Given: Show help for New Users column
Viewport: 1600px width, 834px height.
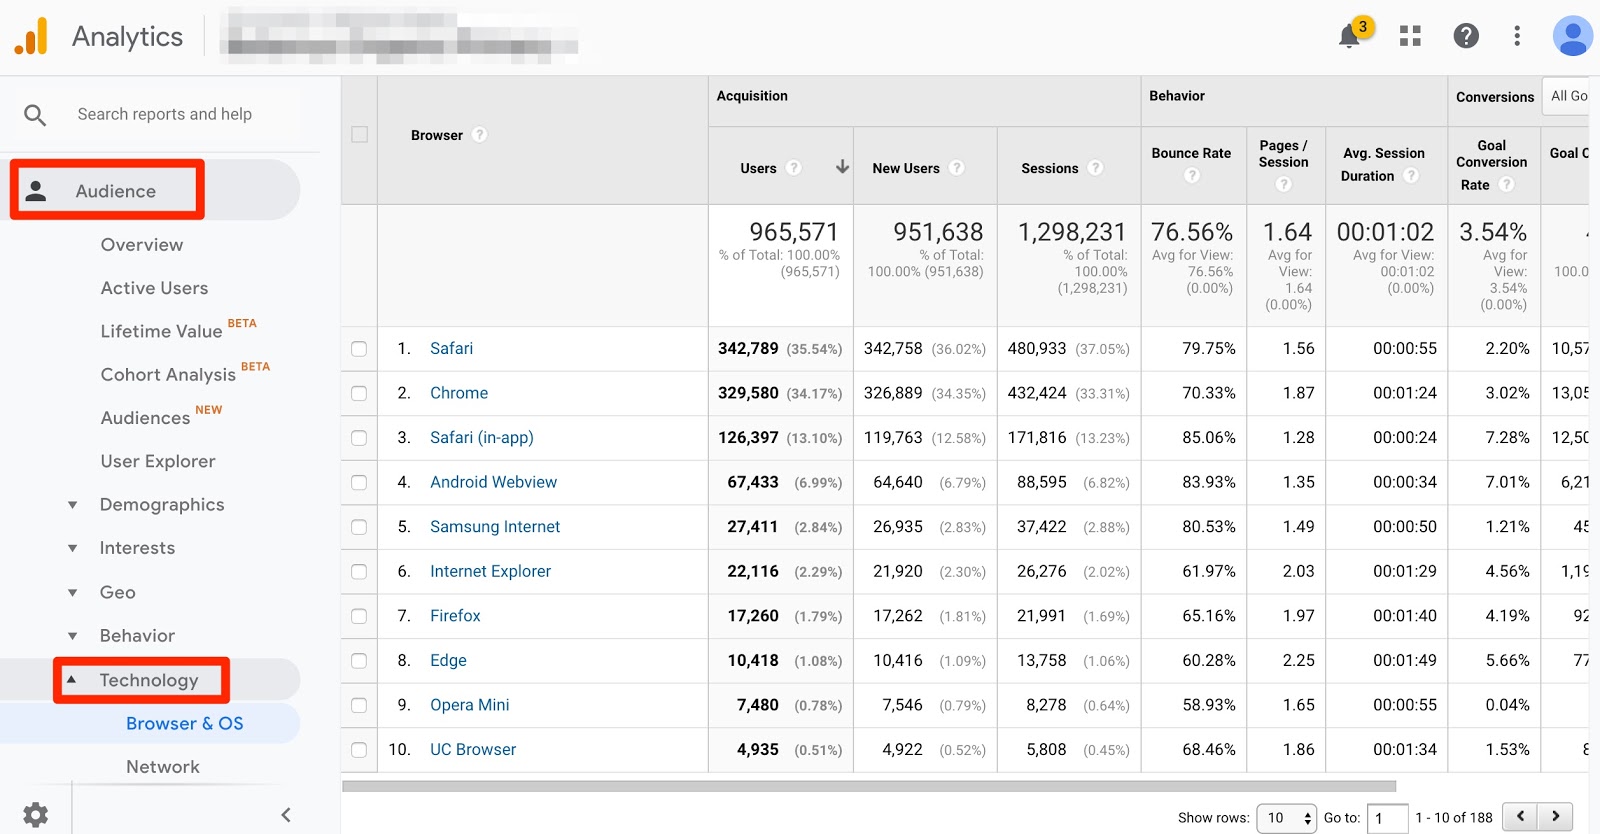Looking at the screenshot, I should 957,168.
